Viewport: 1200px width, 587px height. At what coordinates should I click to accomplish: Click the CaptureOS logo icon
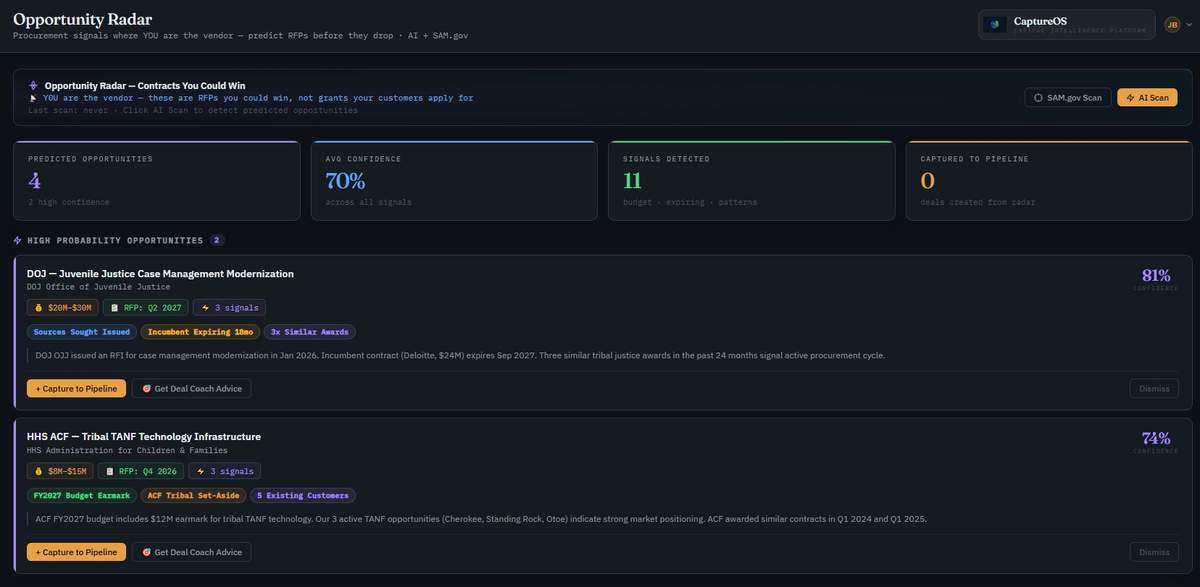pyautogui.click(x=994, y=25)
